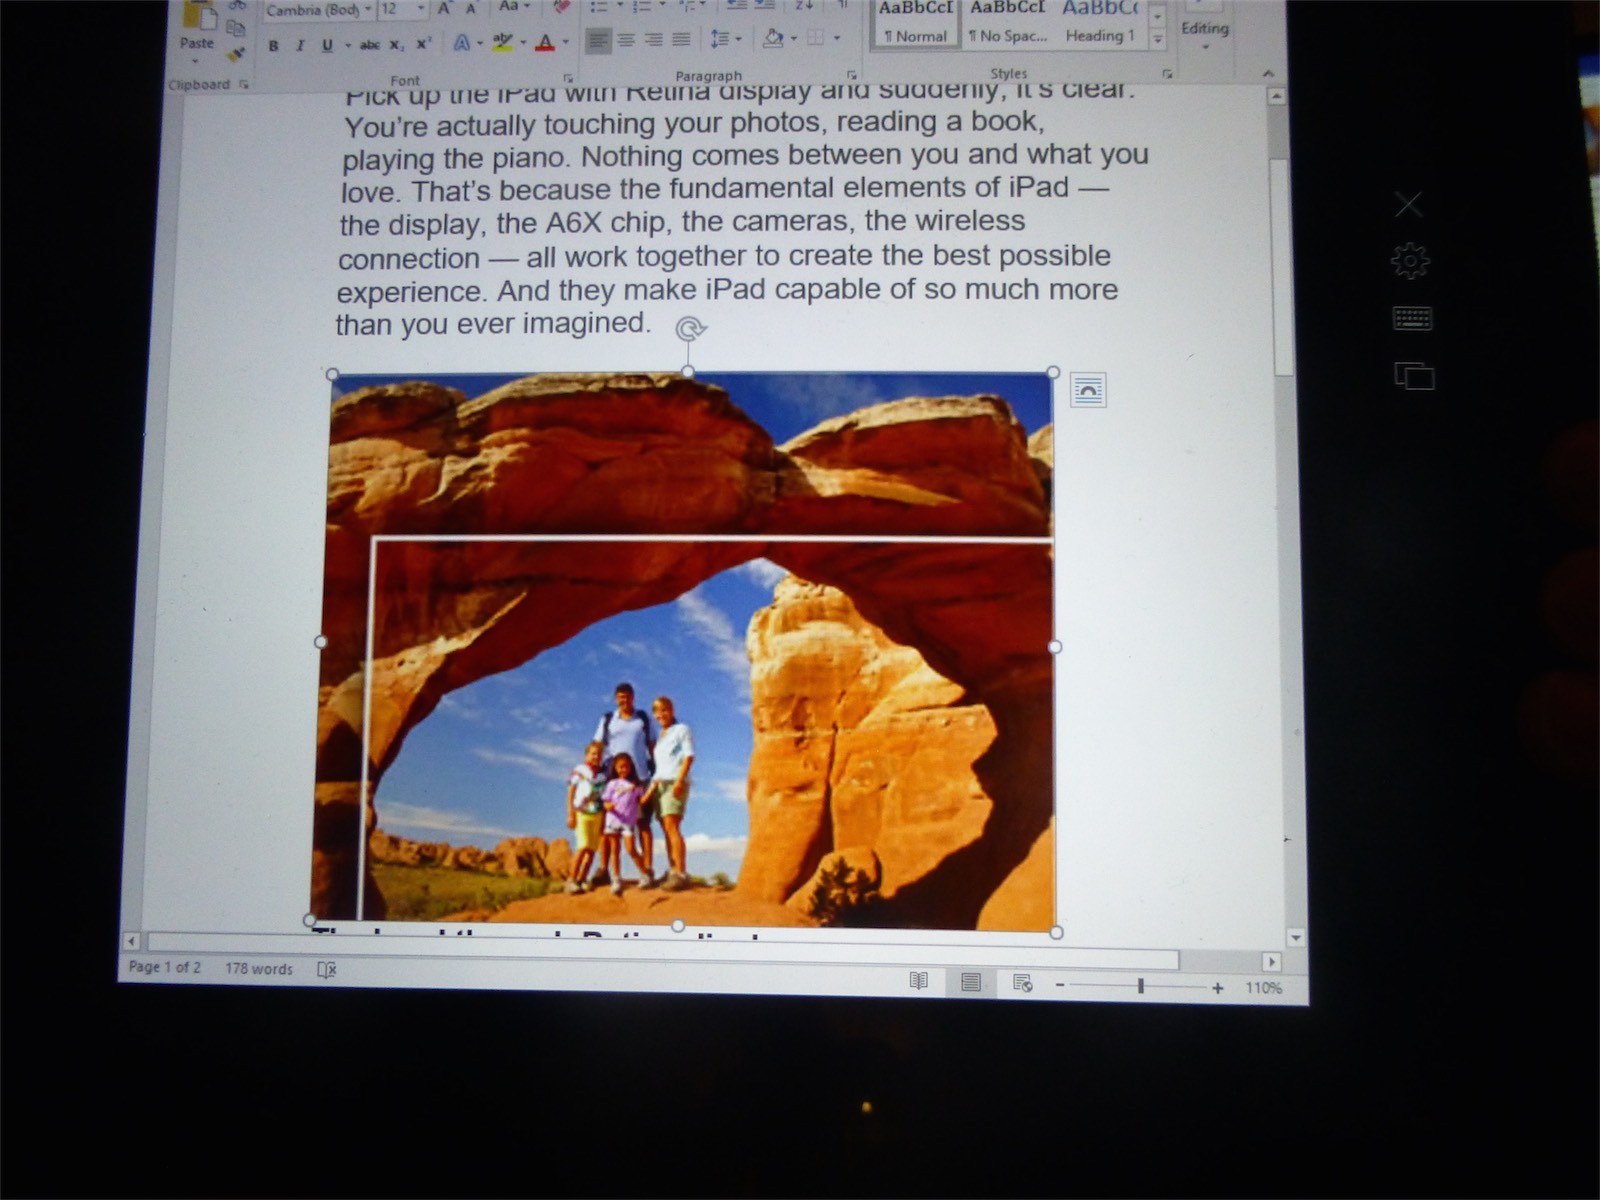Collapse the ribbon with the chevron
Screen dimensions: 1600x1200
click(x=1268, y=74)
